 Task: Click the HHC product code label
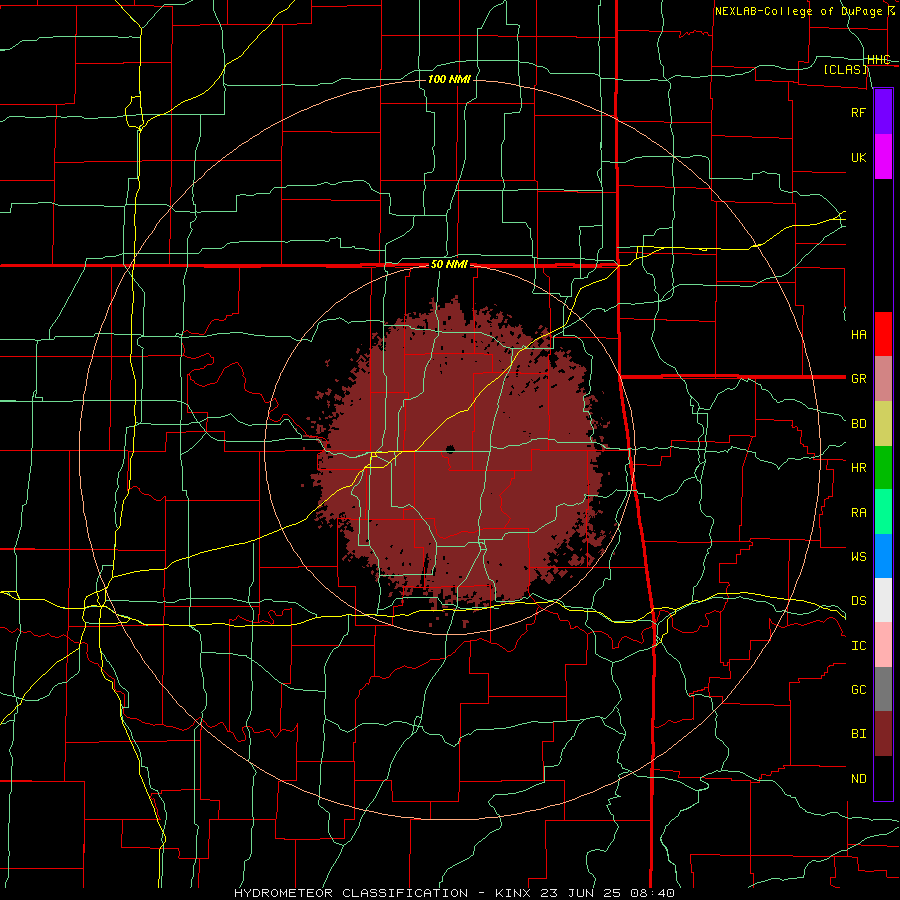(x=878, y=60)
